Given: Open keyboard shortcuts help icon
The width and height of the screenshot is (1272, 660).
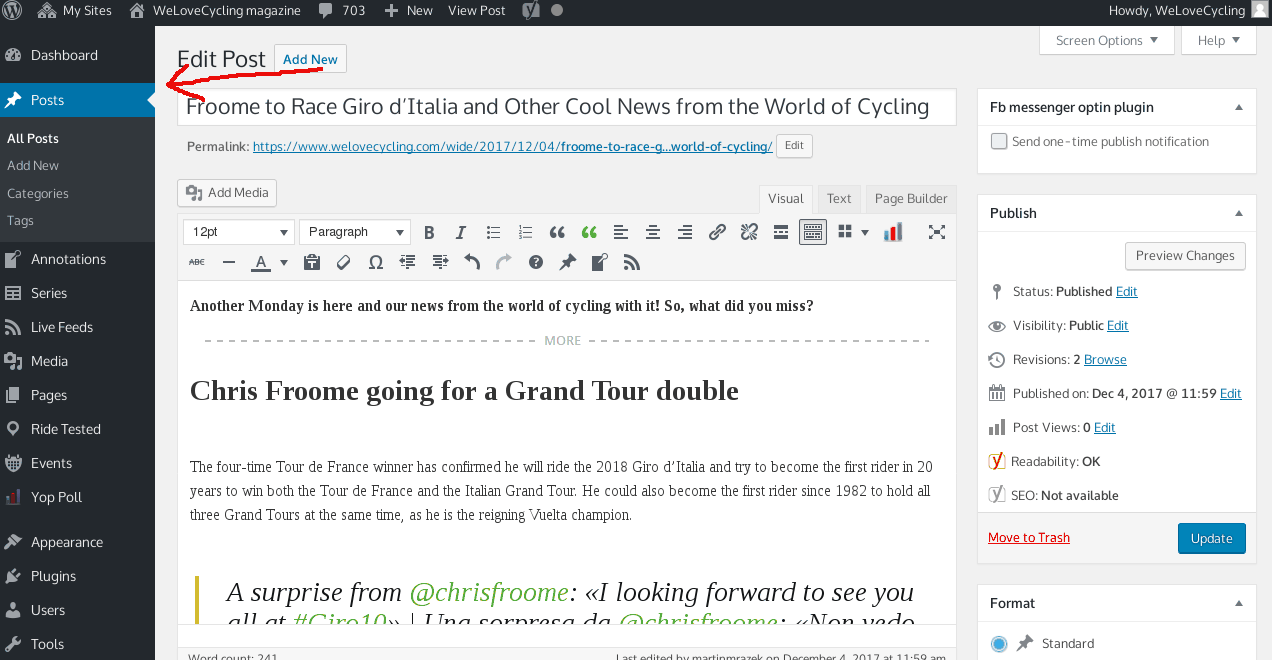Looking at the screenshot, I should click(x=536, y=262).
